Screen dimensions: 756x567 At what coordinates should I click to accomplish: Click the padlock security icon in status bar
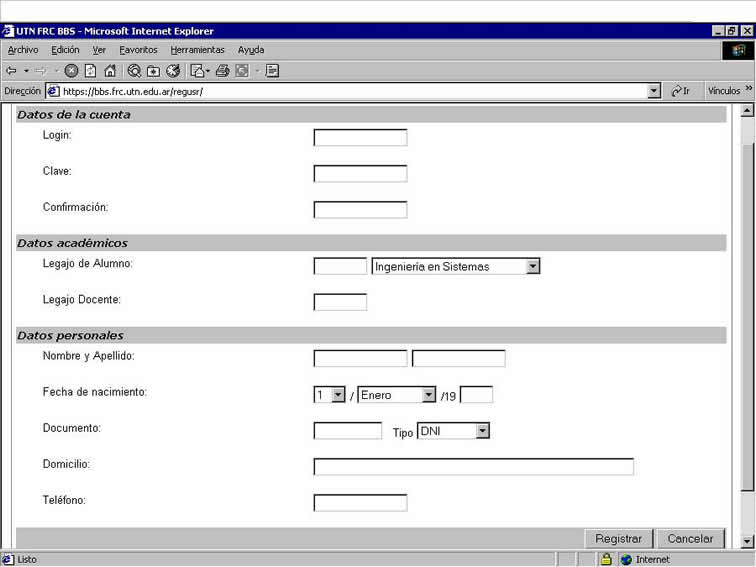[606, 559]
